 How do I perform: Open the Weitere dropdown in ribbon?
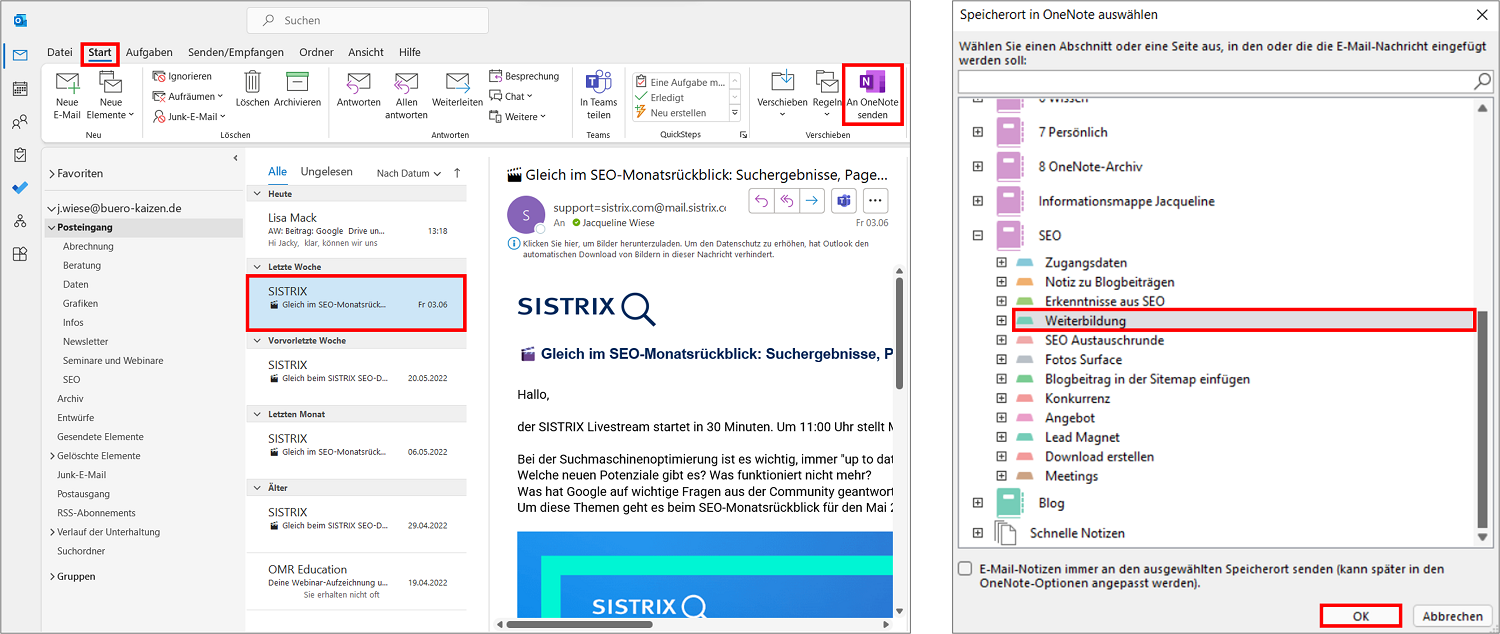tap(518, 116)
